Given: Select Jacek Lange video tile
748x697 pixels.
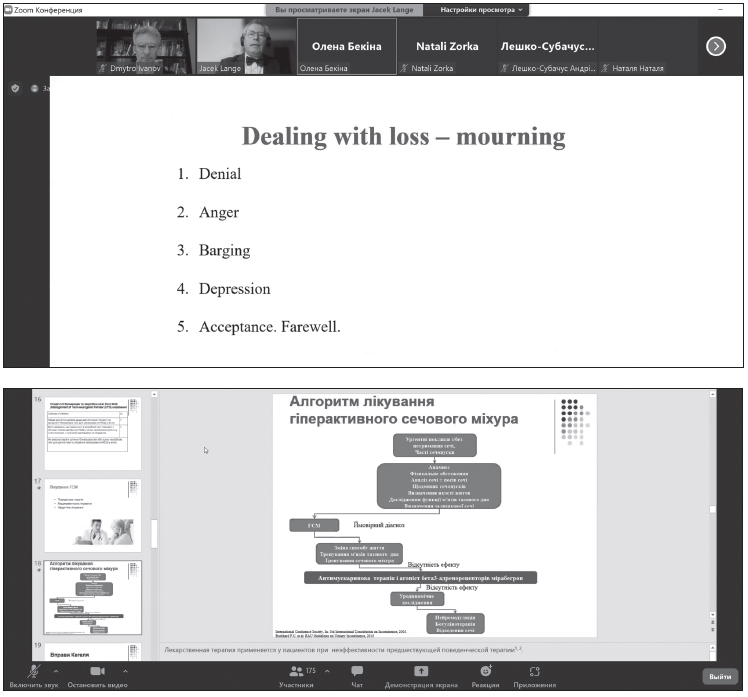Looking at the screenshot, I should click(x=245, y=46).
